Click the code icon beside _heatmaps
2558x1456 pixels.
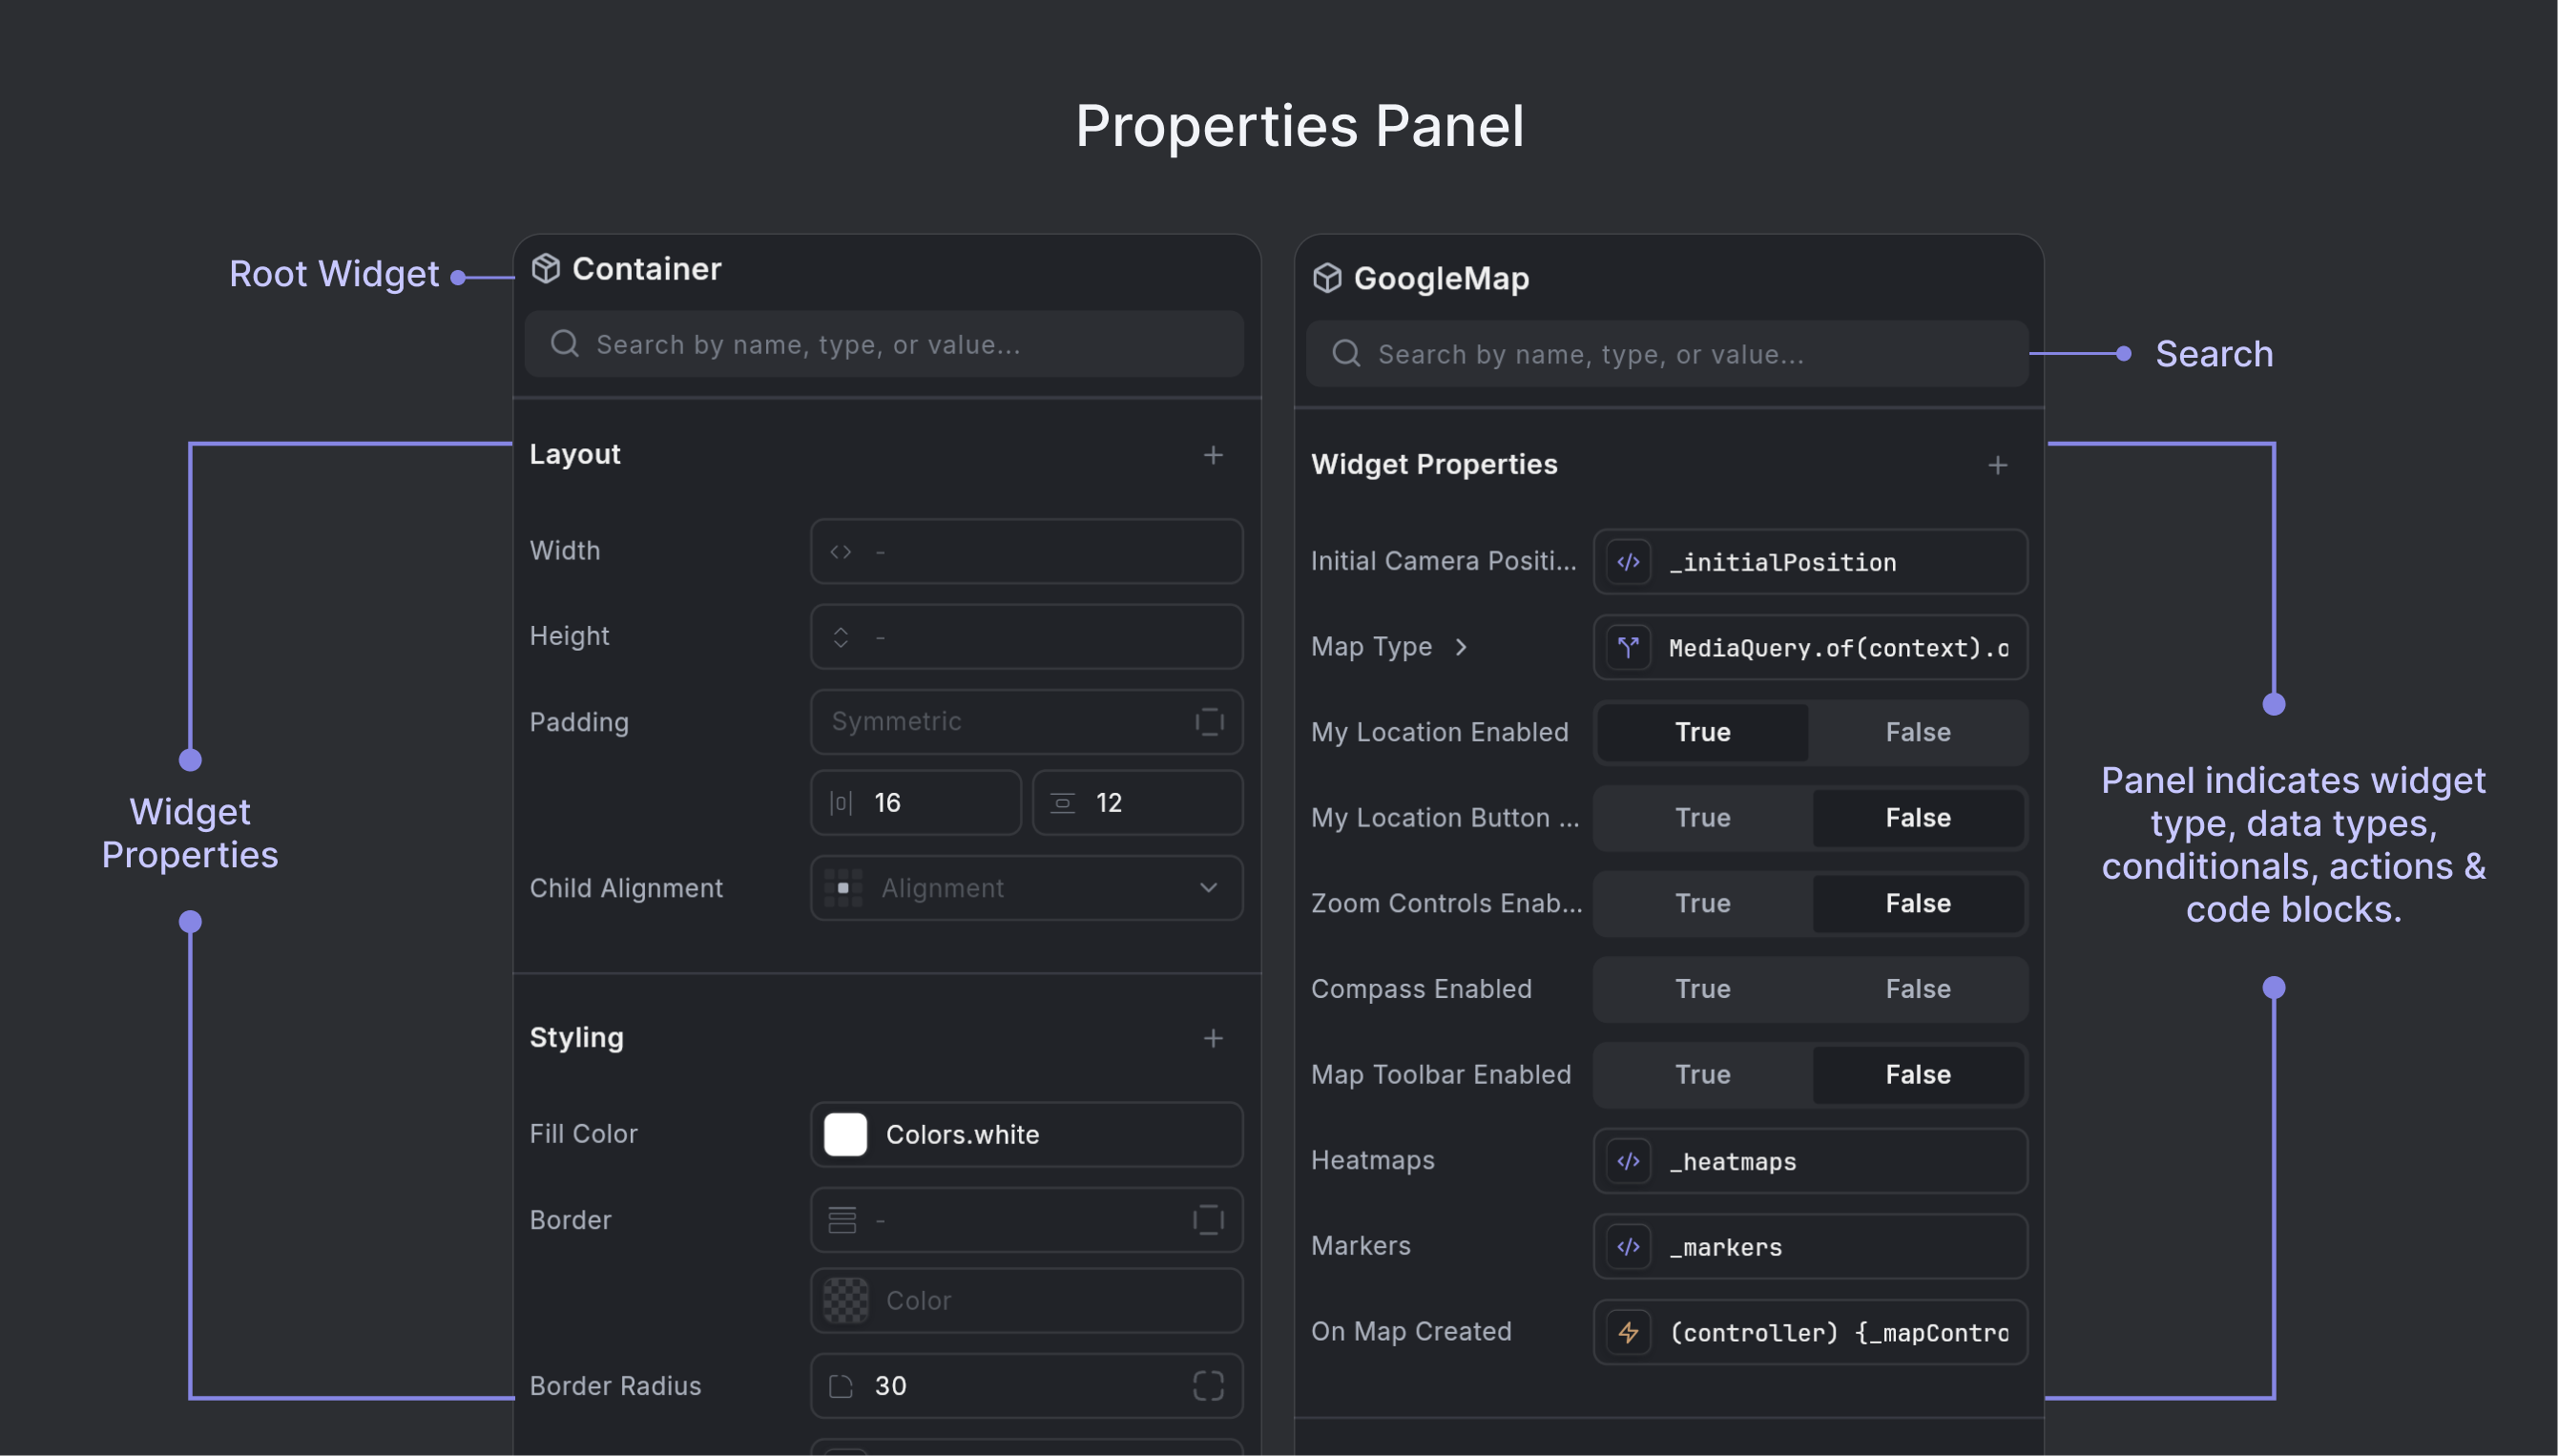tap(1628, 1161)
